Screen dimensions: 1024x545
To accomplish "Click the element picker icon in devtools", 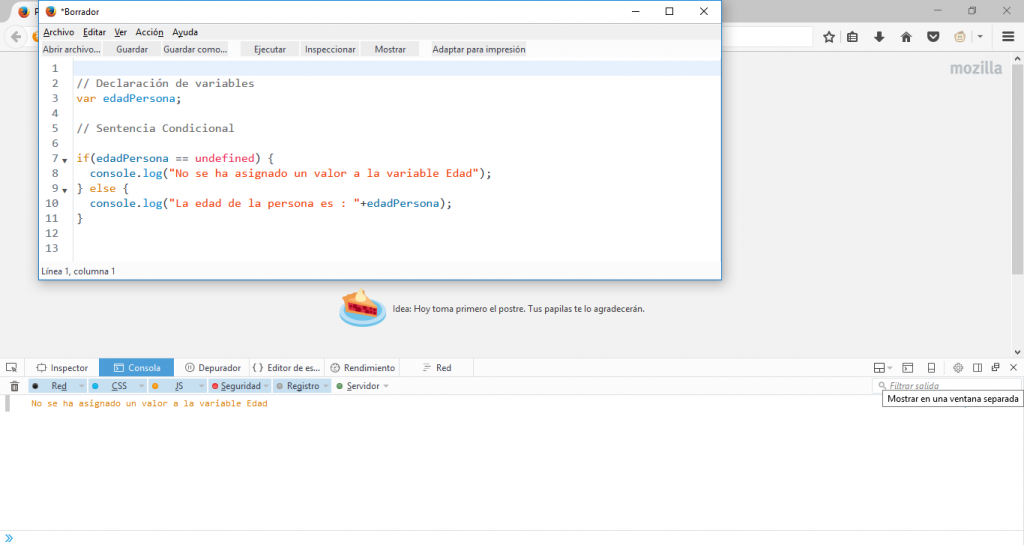I will pyautogui.click(x=12, y=368).
